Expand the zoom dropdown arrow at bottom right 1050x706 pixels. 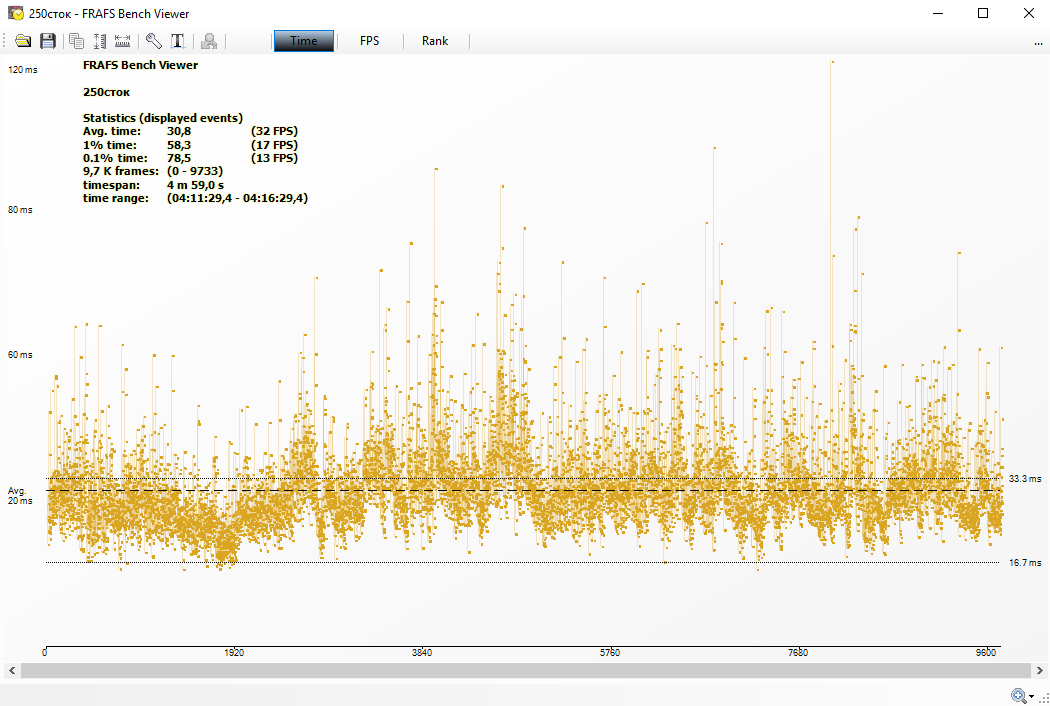1032,697
